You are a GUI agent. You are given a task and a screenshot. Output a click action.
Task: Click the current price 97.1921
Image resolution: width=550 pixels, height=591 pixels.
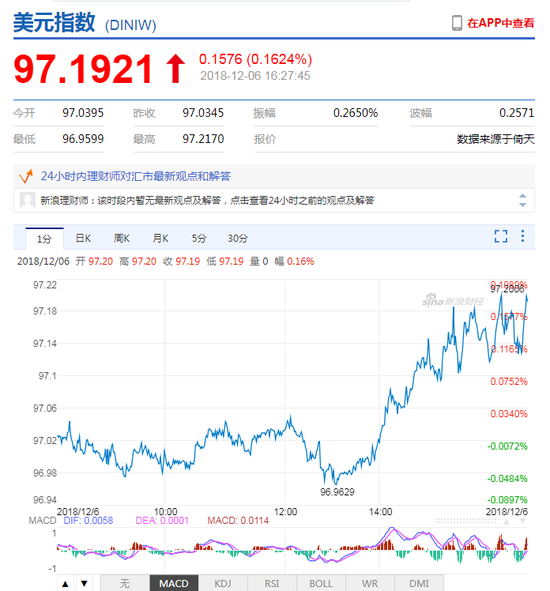[x=83, y=69]
